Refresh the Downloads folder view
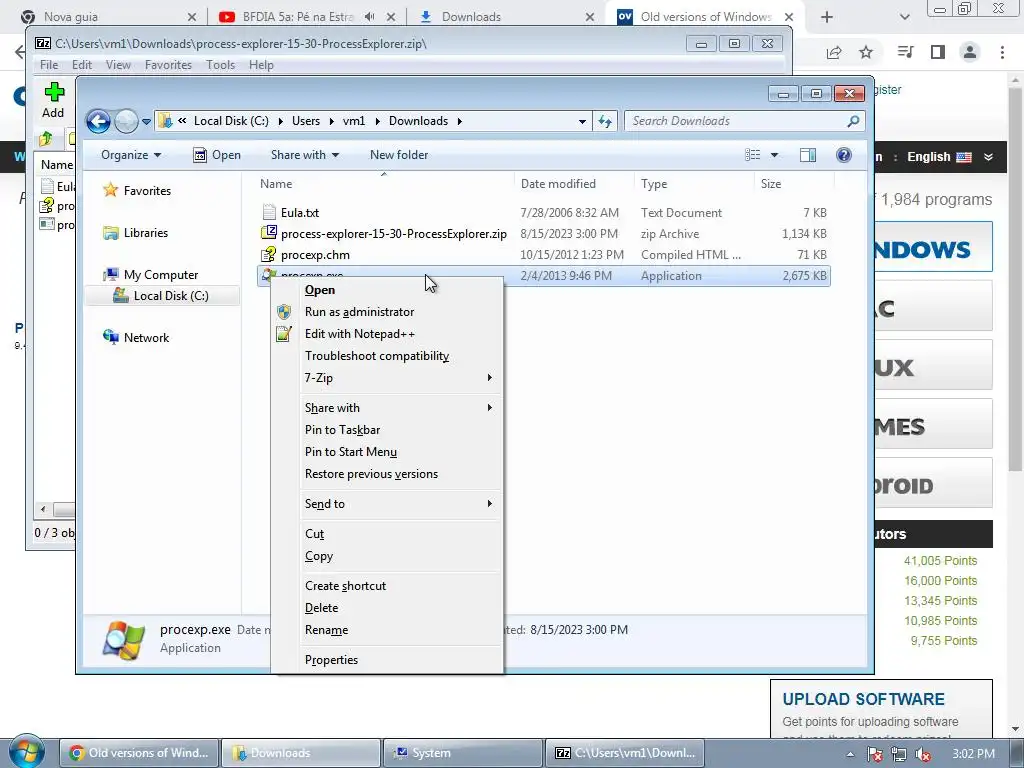This screenshot has height=768, width=1024. click(x=605, y=121)
